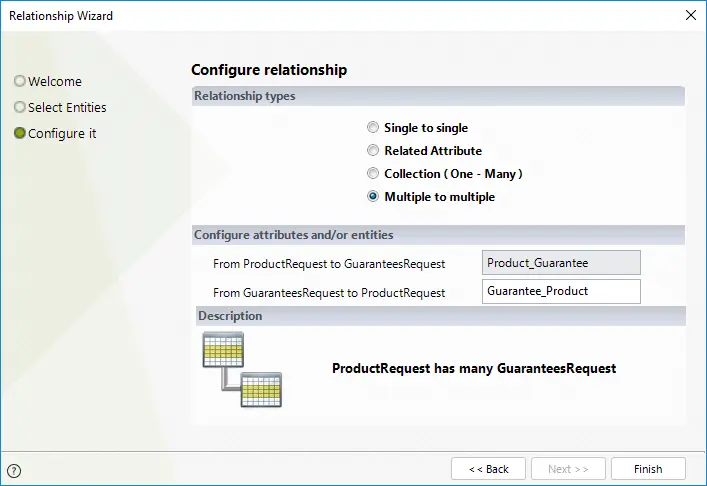Click the Configure relationship heading

(x=269, y=70)
